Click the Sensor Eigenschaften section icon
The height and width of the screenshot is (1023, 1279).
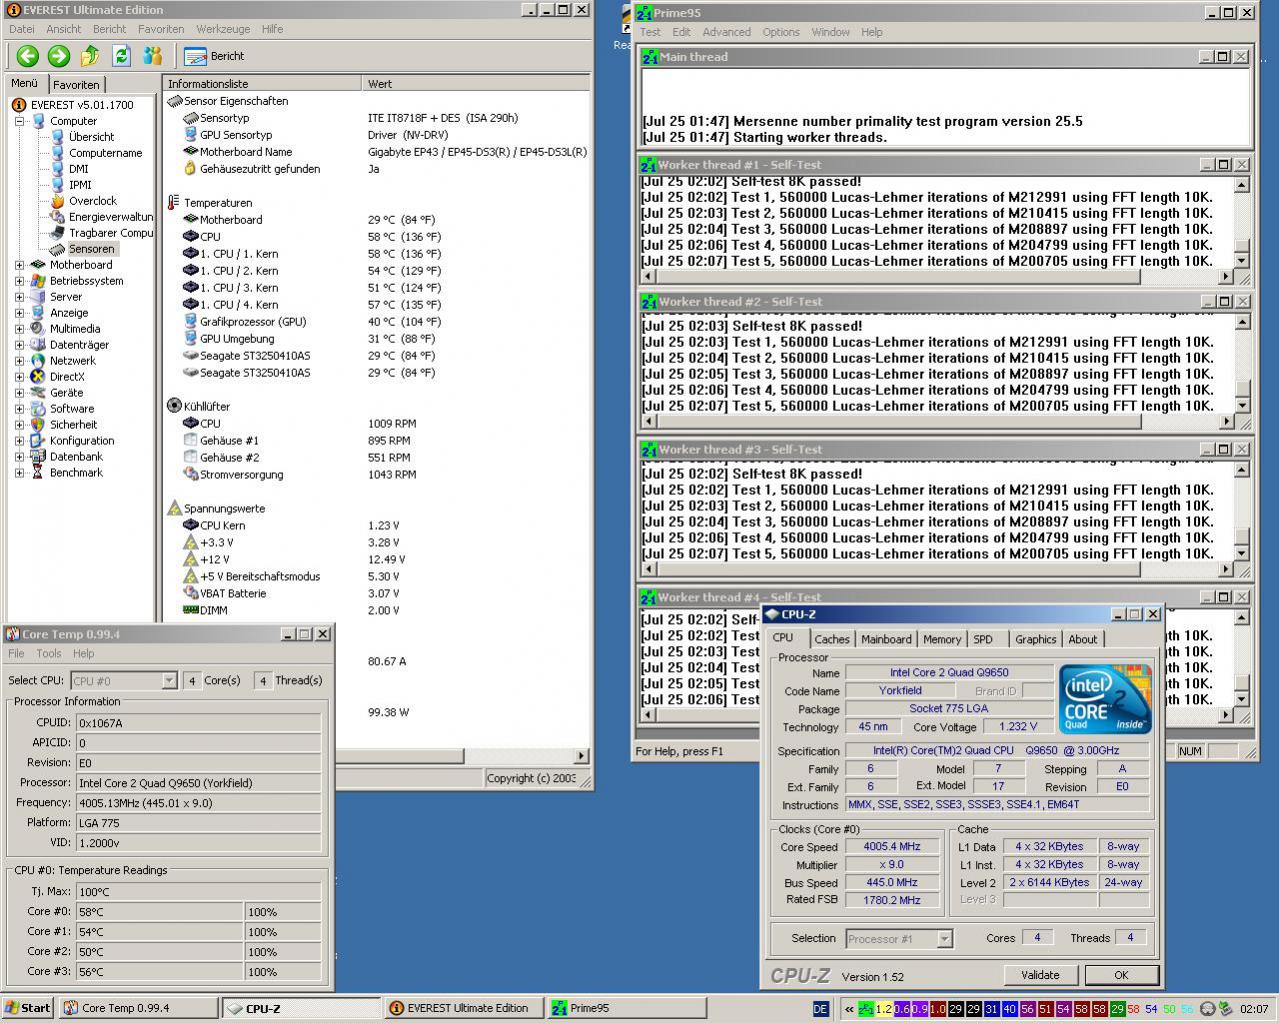[x=174, y=101]
